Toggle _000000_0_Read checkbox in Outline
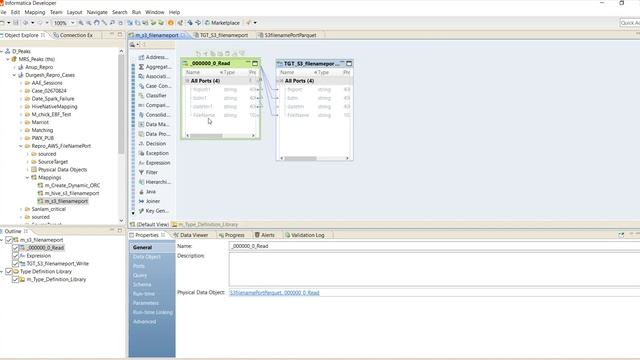 [x=15, y=248]
